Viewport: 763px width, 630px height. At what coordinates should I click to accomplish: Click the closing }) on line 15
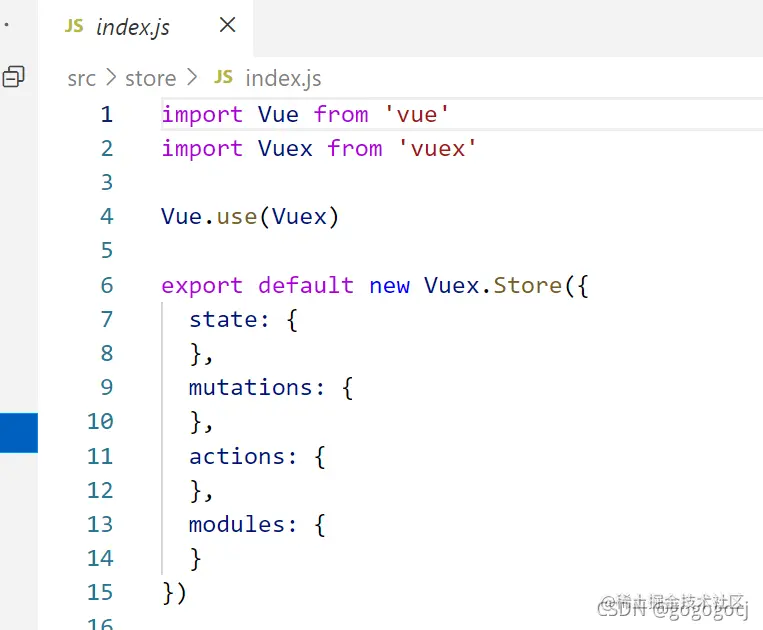(174, 593)
